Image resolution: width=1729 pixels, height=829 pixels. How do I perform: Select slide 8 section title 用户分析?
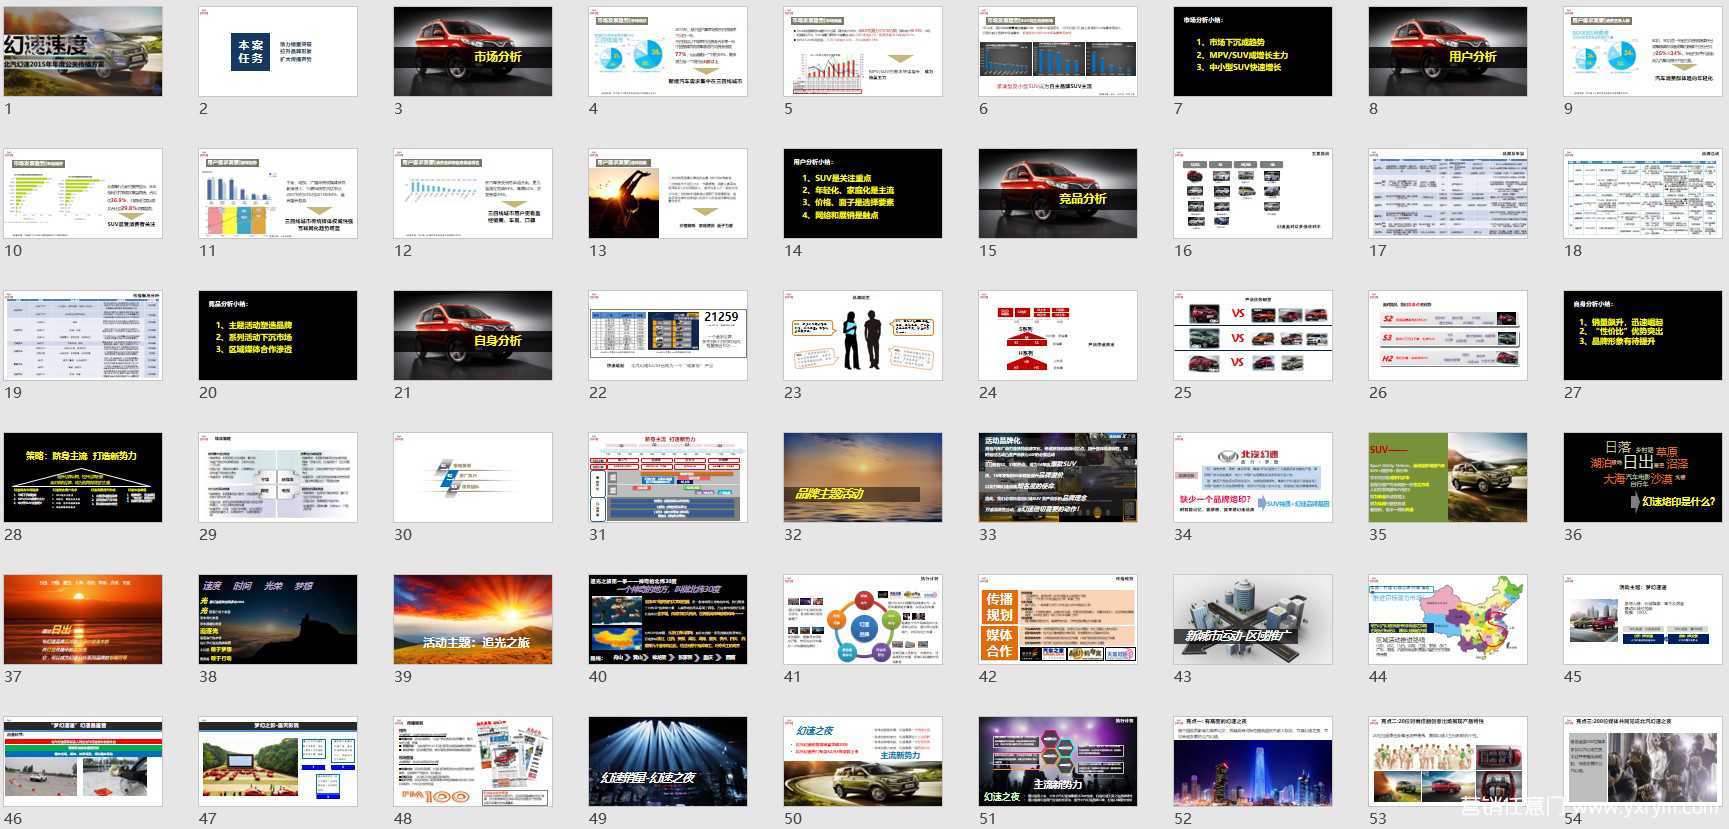coord(1448,52)
